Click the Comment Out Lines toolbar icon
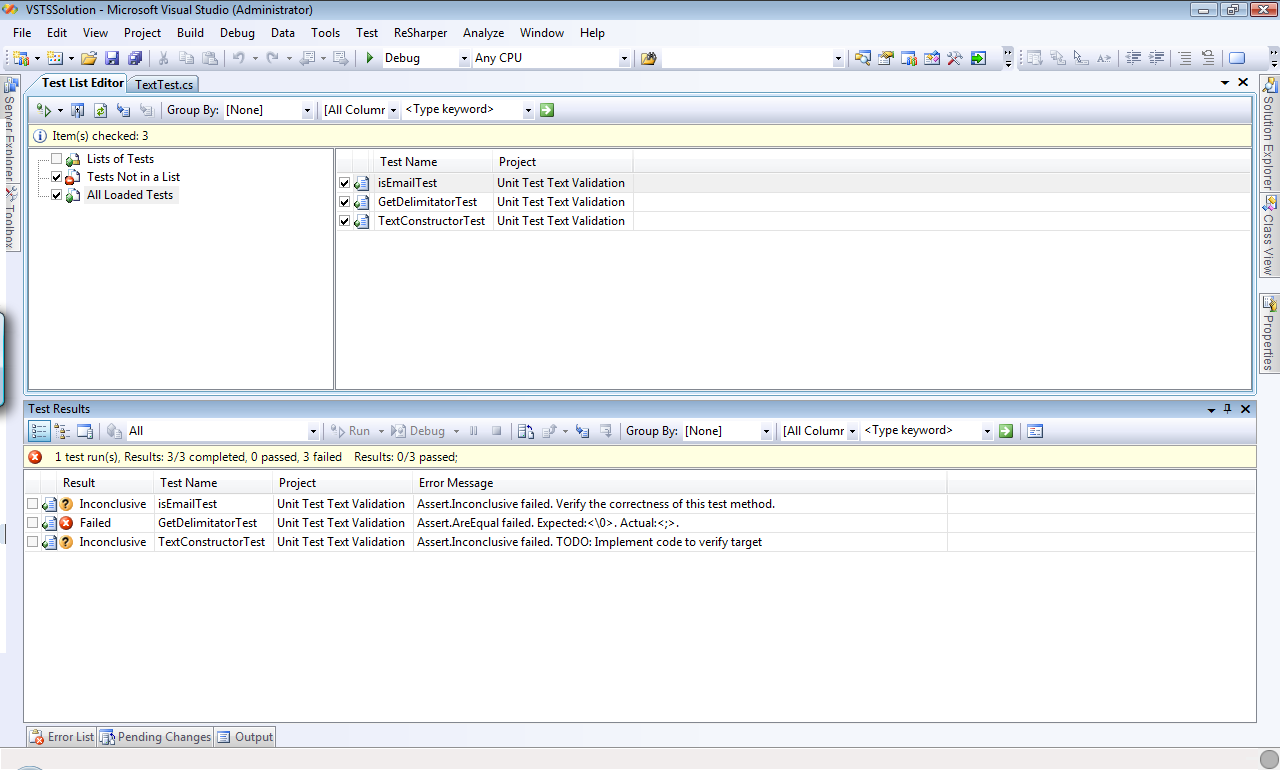 coord(1185,58)
